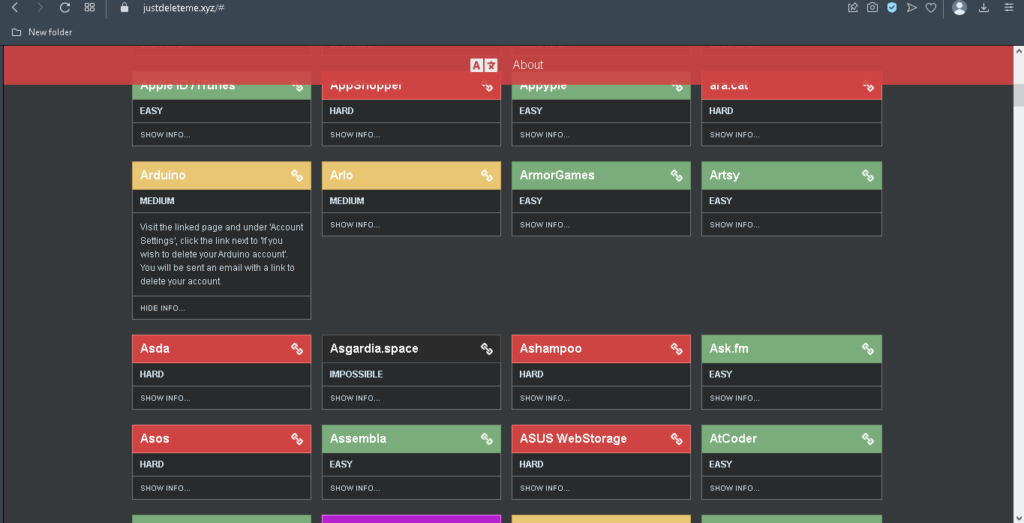The height and width of the screenshot is (523, 1024).
Task: Open the Asda link chain icon
Action: click(x=297, y=349)
